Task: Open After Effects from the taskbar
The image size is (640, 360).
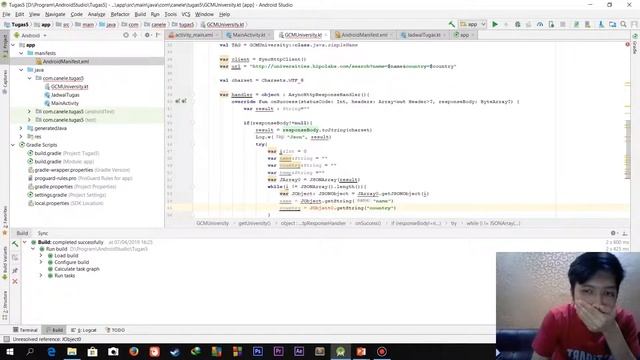Action: pos(299,351)
